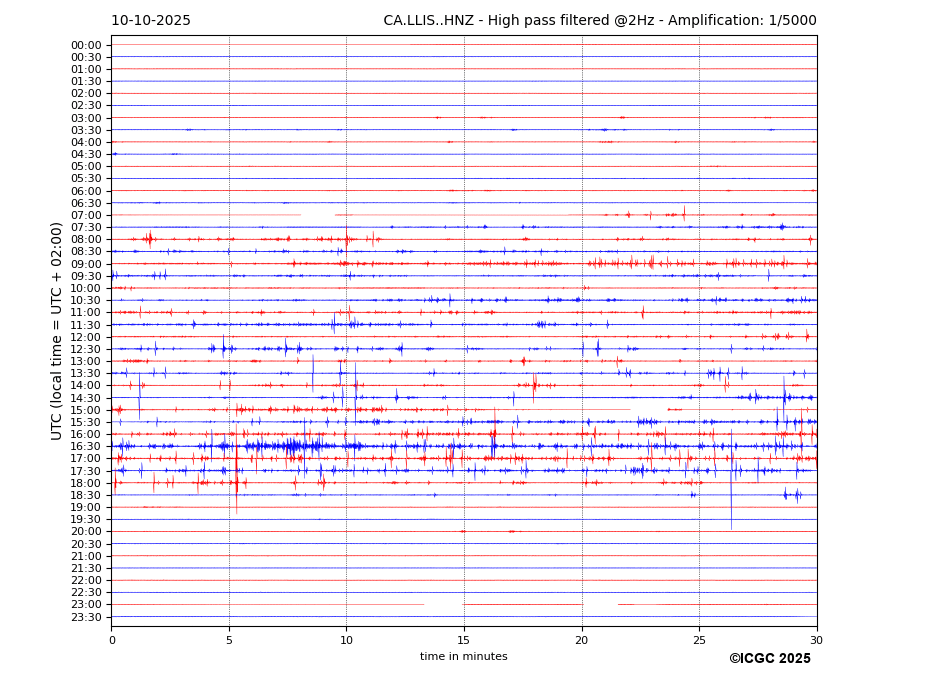Select the 16:30 time row label
This screenshot has height=696, width=927.
pos(85,446)
